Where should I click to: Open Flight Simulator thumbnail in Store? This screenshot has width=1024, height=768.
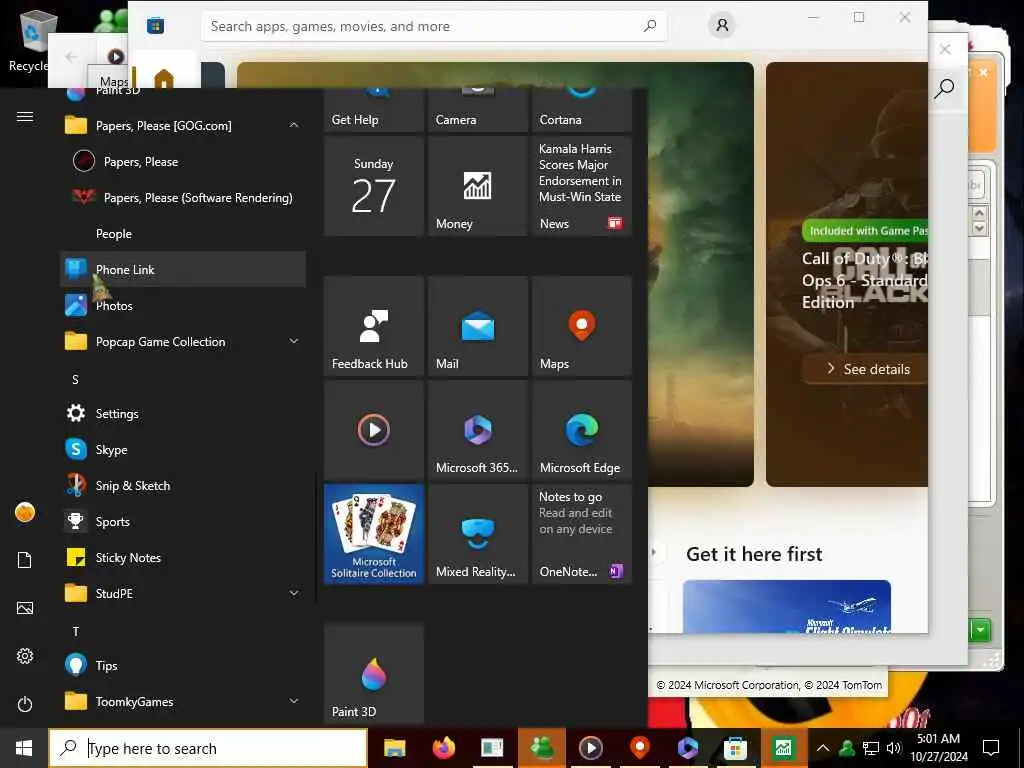coord(786,606)
